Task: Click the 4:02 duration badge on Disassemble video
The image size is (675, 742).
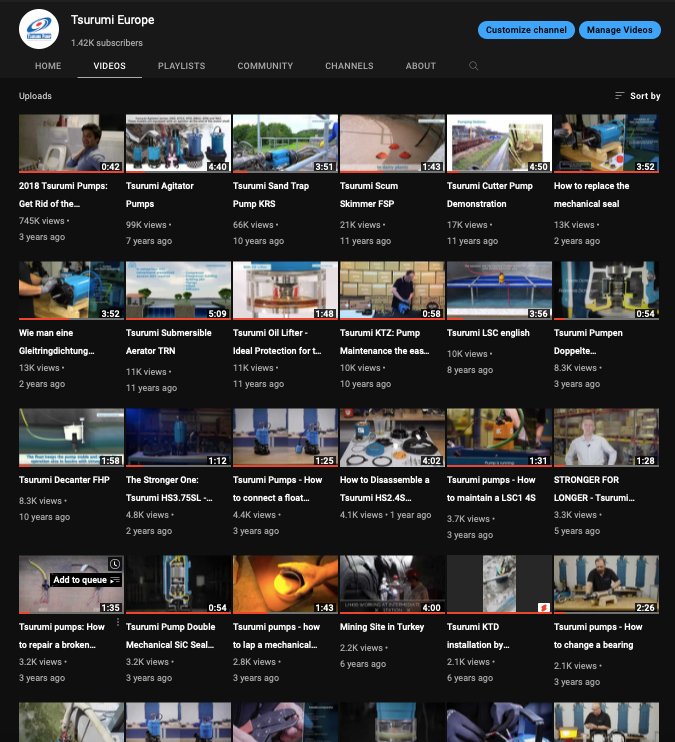Action: tap(431, 460)
